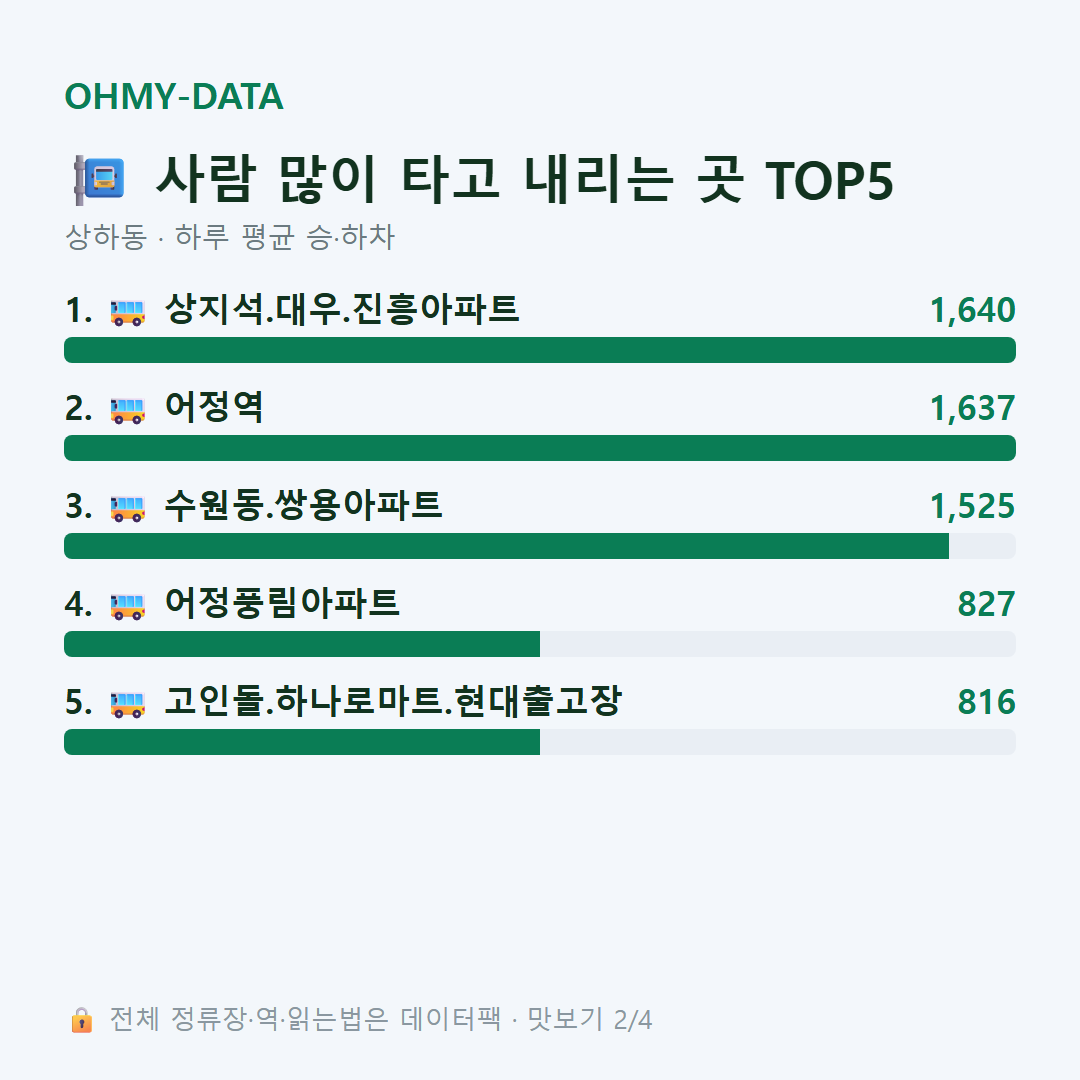Click the 816 ridership value
The height and width of the screenshot is (1080, 1080).
click(986, 703)
